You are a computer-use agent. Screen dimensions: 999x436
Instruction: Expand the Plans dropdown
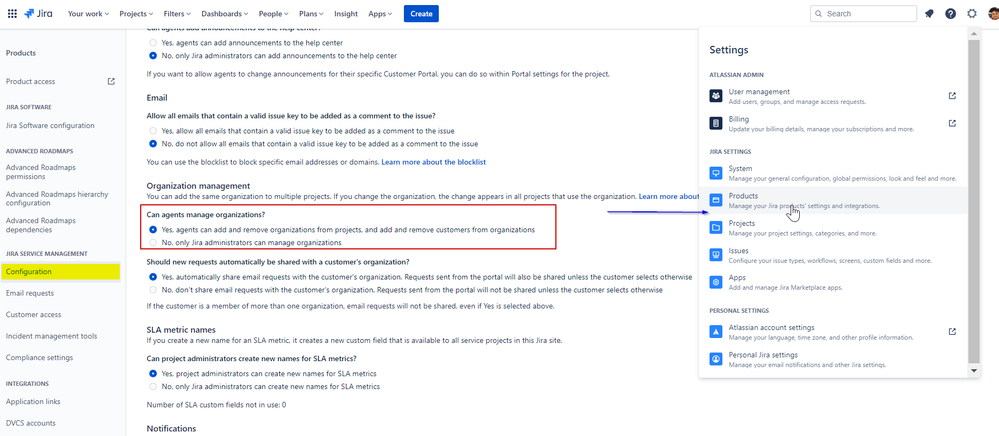coord(312,13)
